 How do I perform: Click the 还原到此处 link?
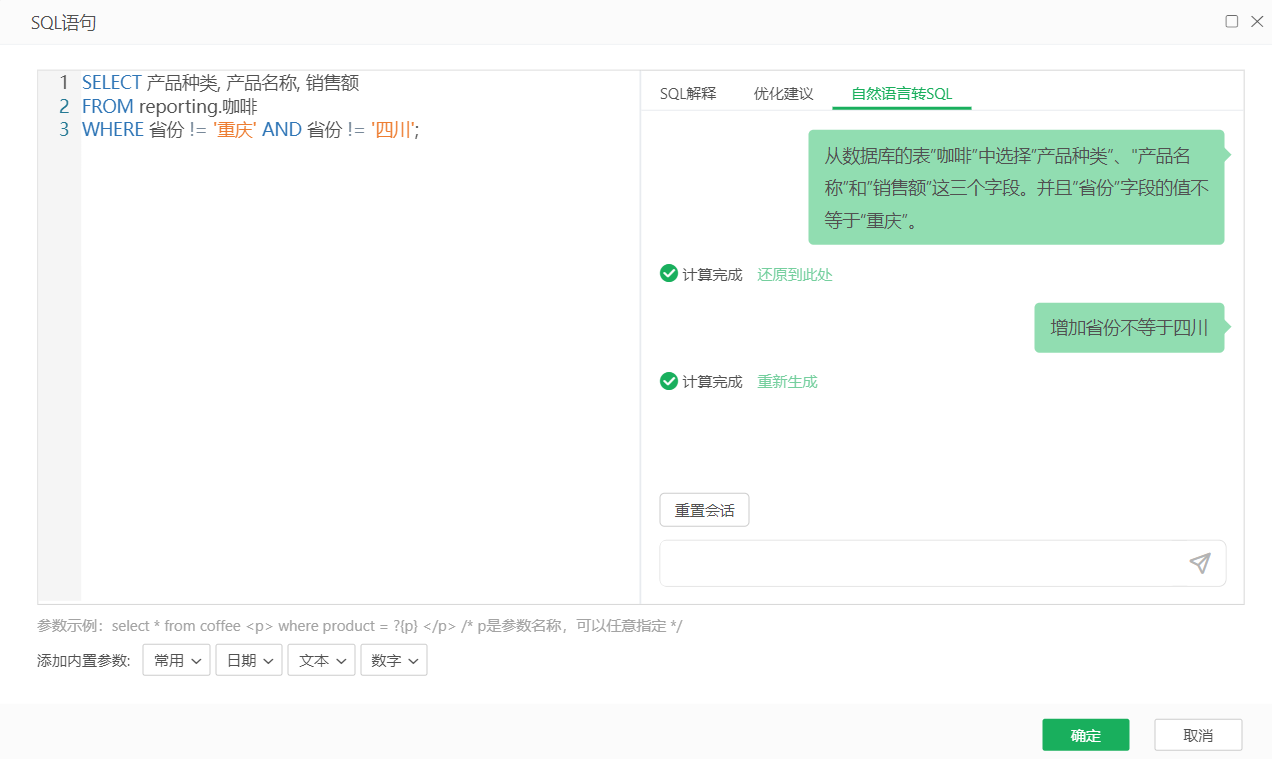794,274
